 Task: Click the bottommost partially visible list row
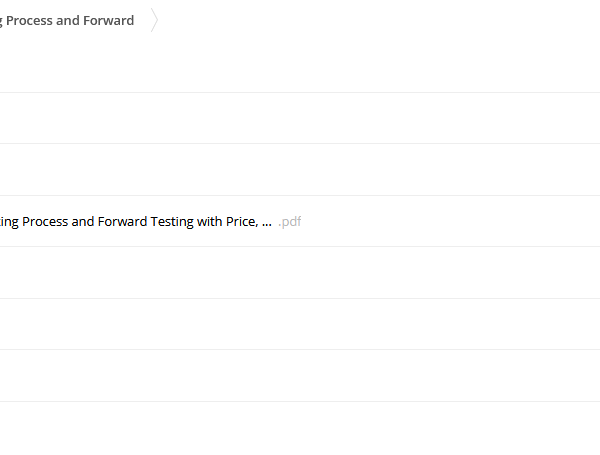tap(300, 428)
